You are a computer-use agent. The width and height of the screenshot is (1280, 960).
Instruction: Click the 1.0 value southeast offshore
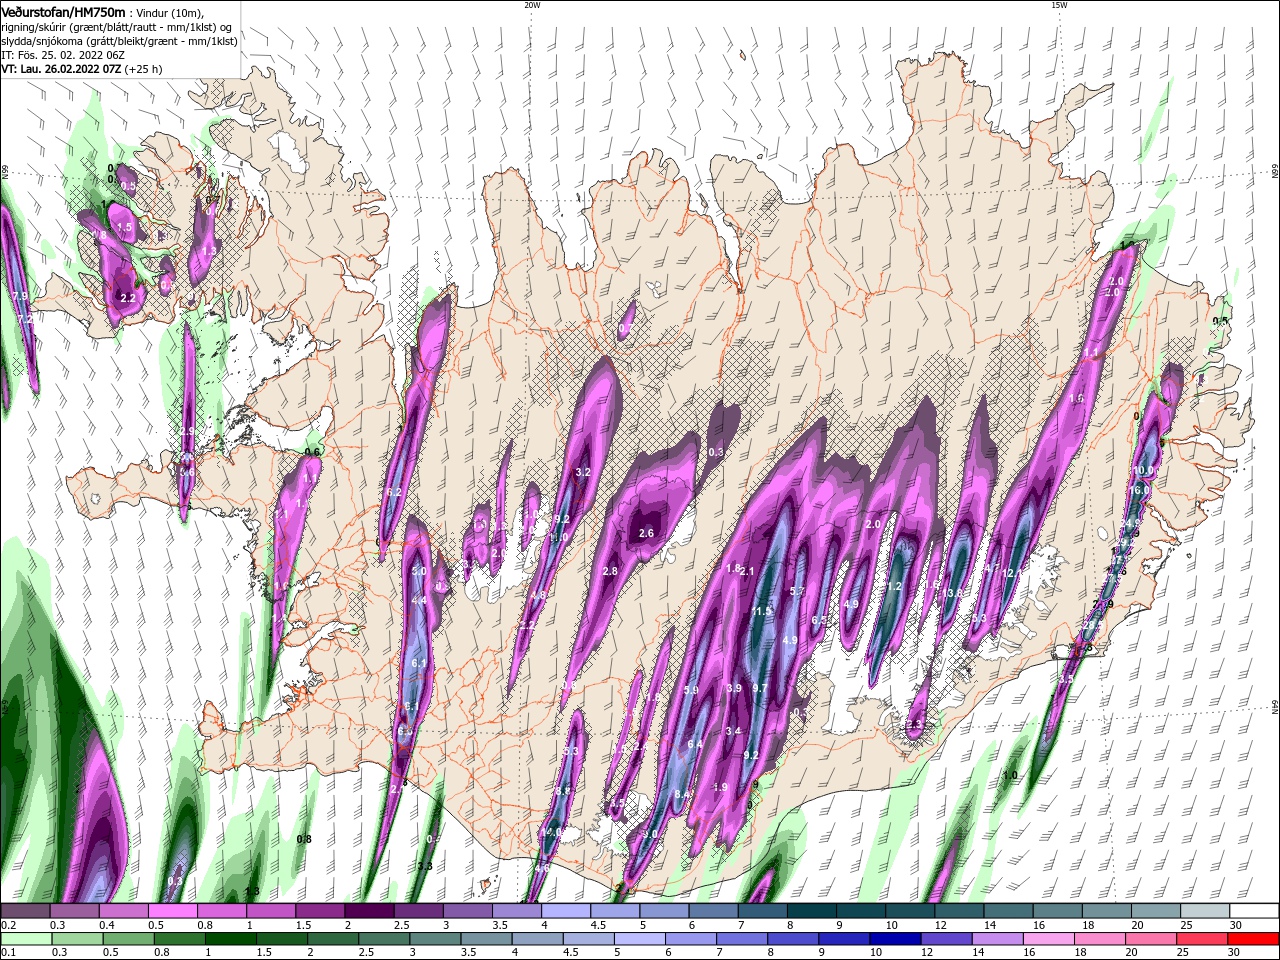(x=1010, y=775)
